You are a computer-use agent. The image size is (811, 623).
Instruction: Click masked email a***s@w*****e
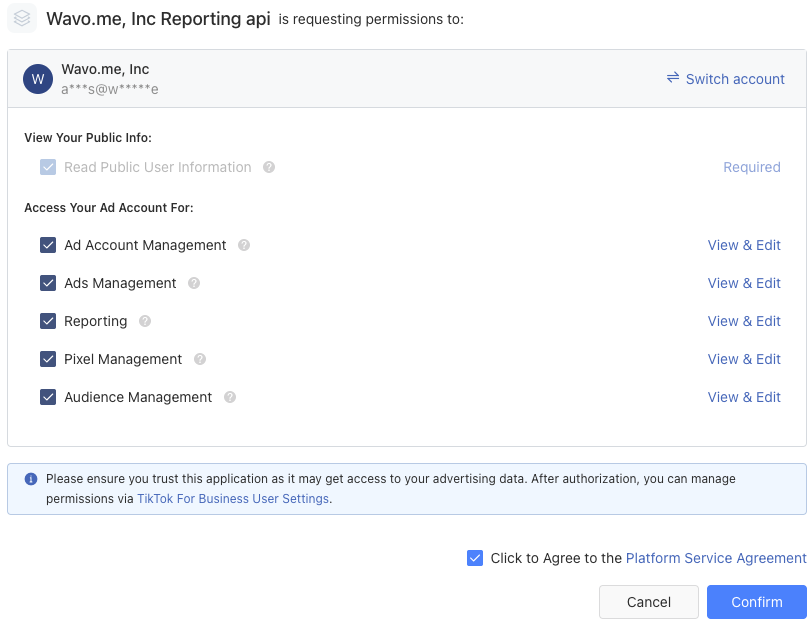tap(110, 89)
